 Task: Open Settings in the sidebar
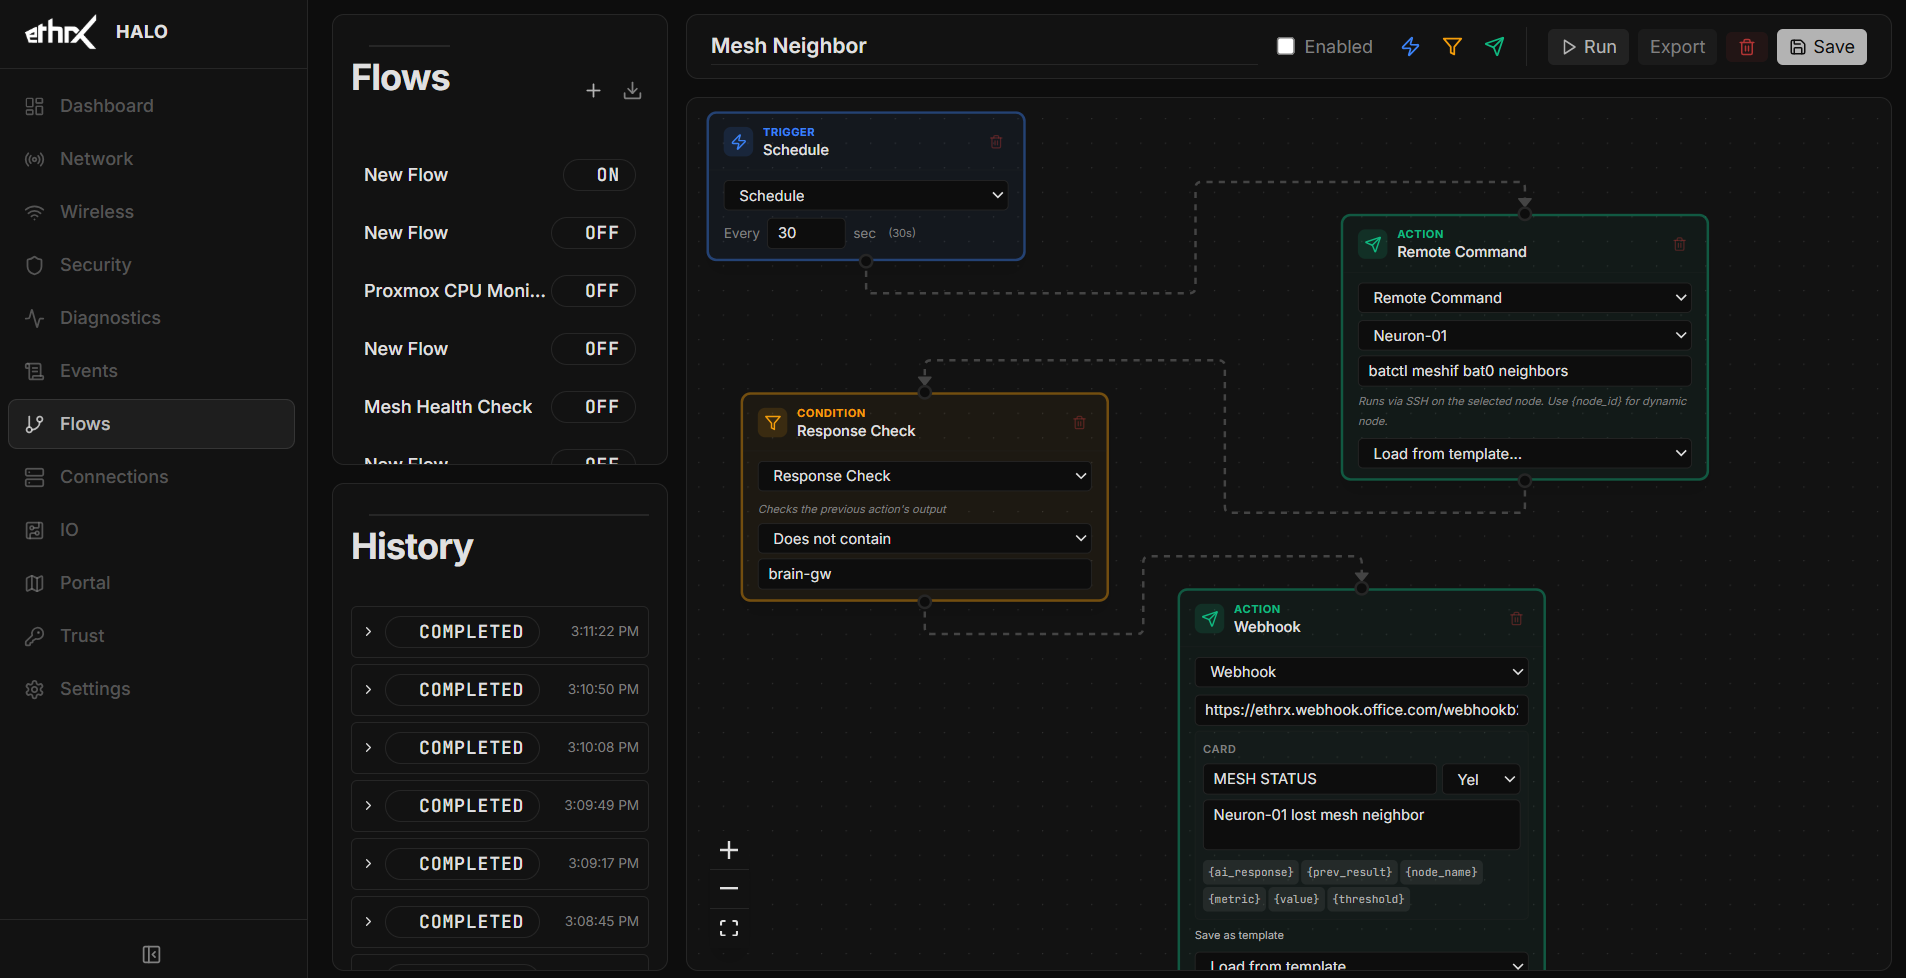click(151, 689)
